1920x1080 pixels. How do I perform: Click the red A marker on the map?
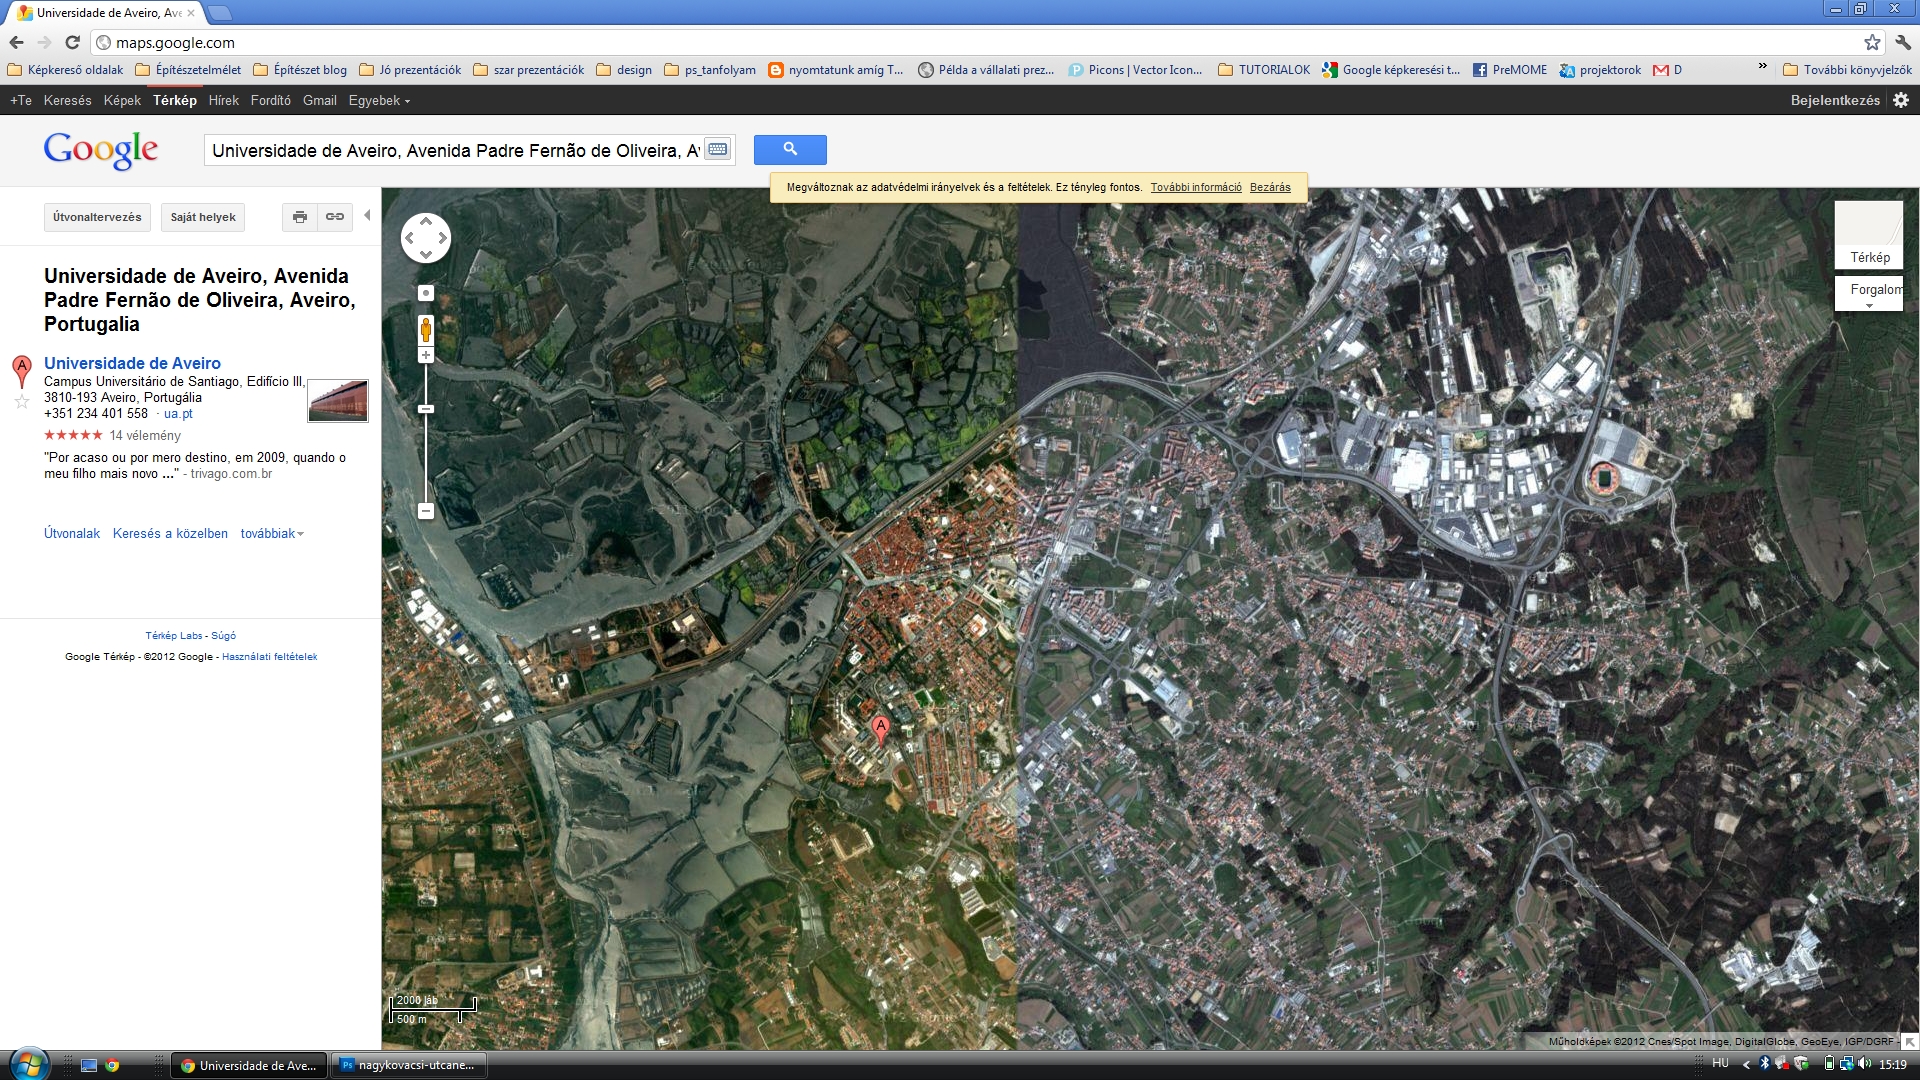pos(880,729)
